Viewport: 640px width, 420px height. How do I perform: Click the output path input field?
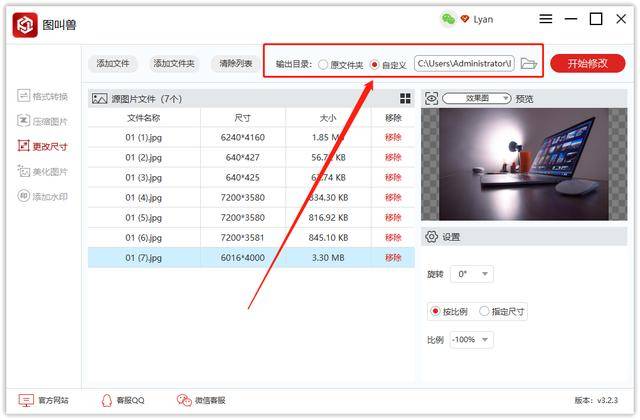(x=464, y=64)
